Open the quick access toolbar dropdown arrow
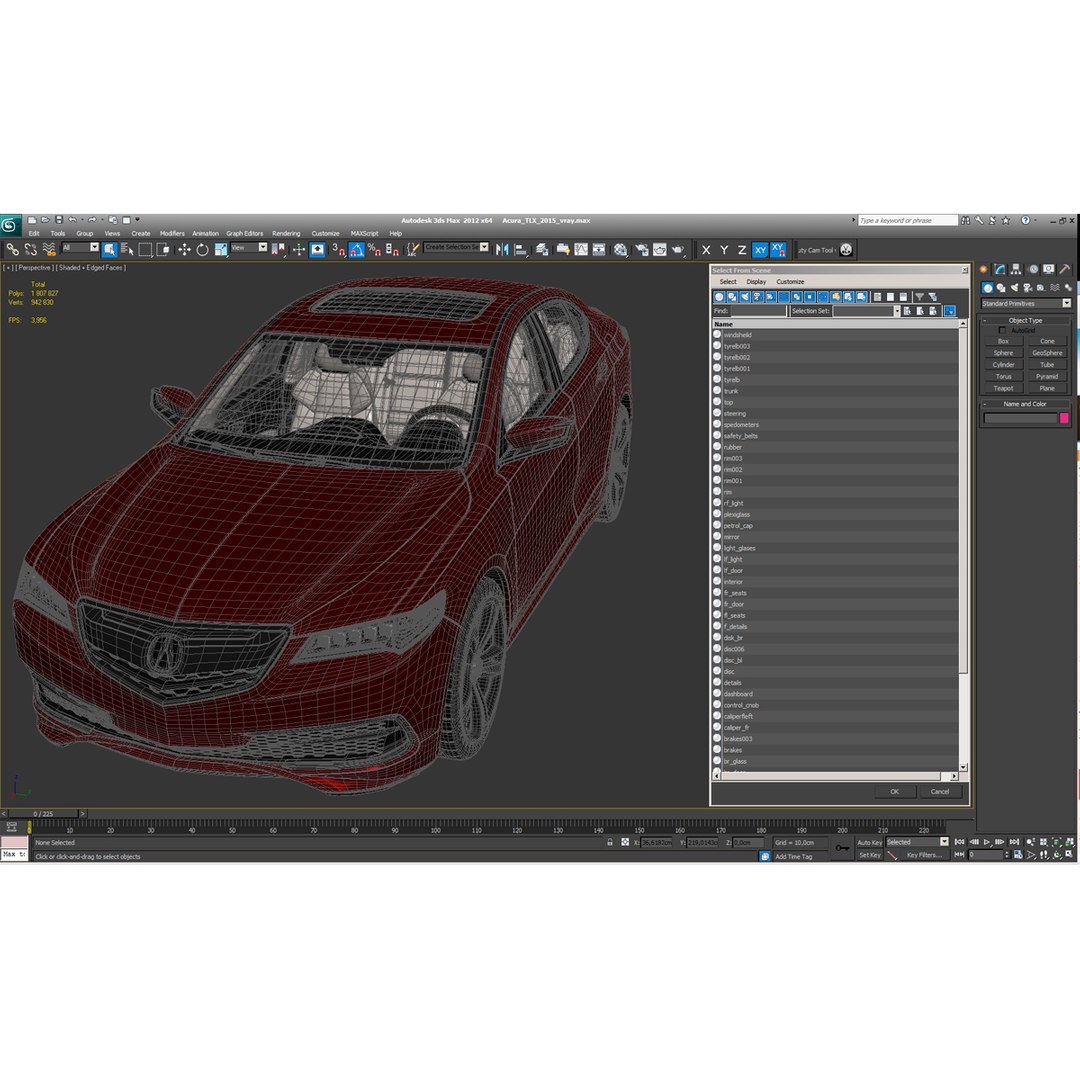The image size is (1080, 1080). point(138,220)
